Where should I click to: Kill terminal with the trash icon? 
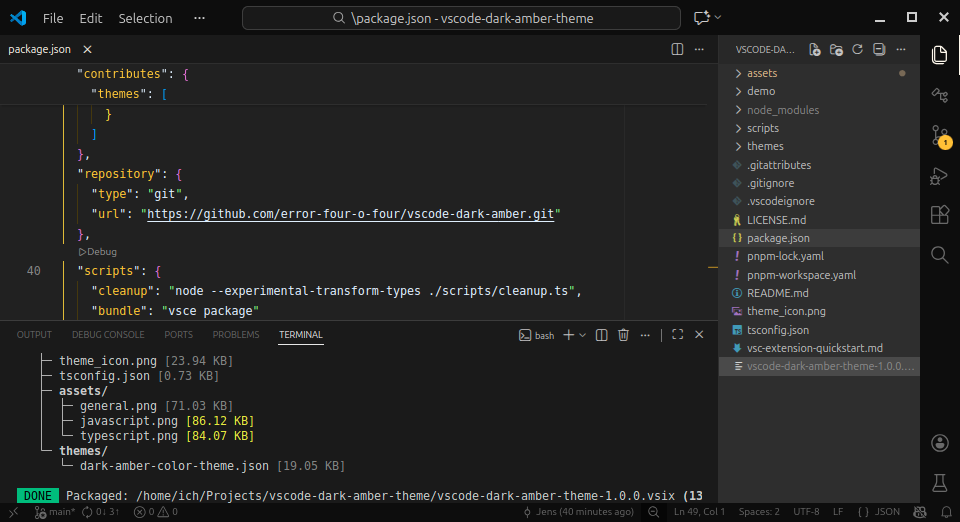623,335
